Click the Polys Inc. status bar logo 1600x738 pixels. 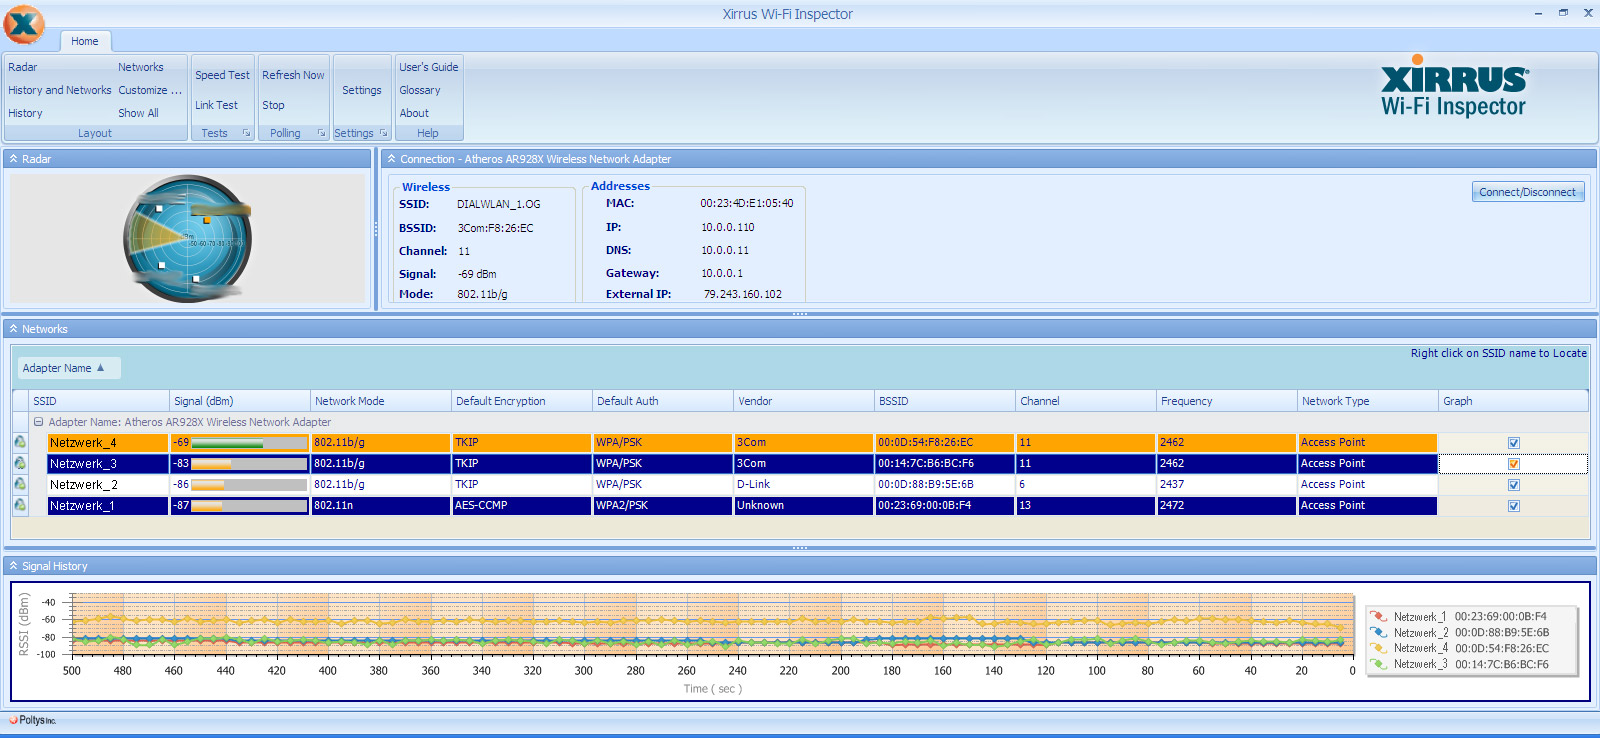[x=32, y=720]
